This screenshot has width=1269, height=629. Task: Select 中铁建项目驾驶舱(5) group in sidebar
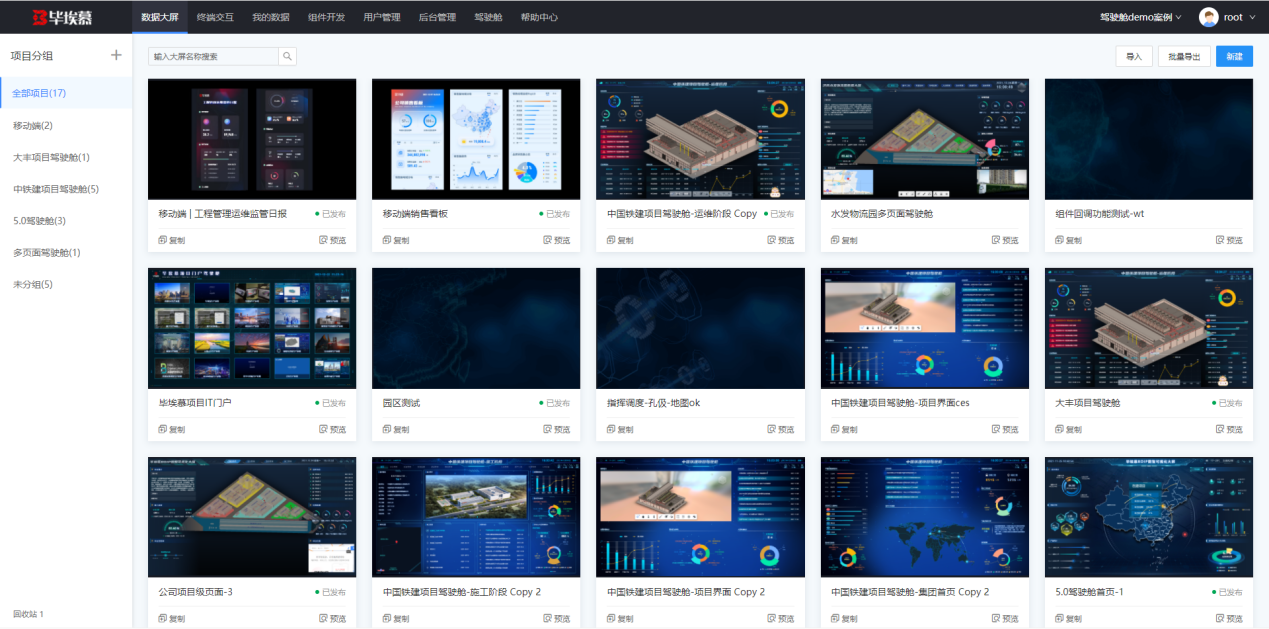tap(56, 189)
